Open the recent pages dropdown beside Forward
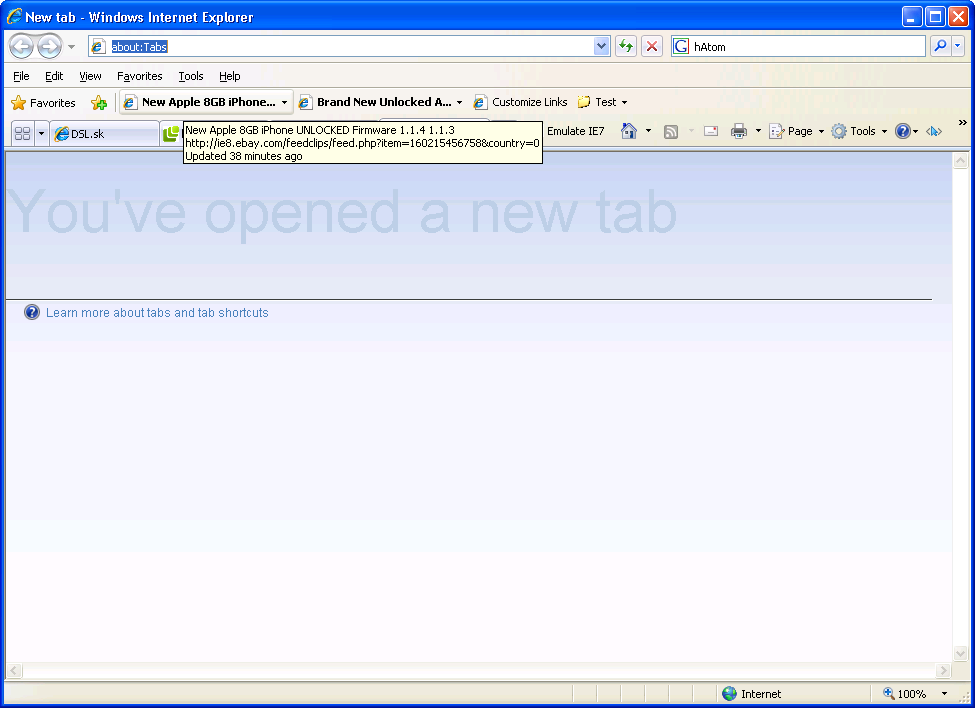Image resolution: width=975 pixels, height=708 pixels. pyautogui.click(x=72, y=47)
